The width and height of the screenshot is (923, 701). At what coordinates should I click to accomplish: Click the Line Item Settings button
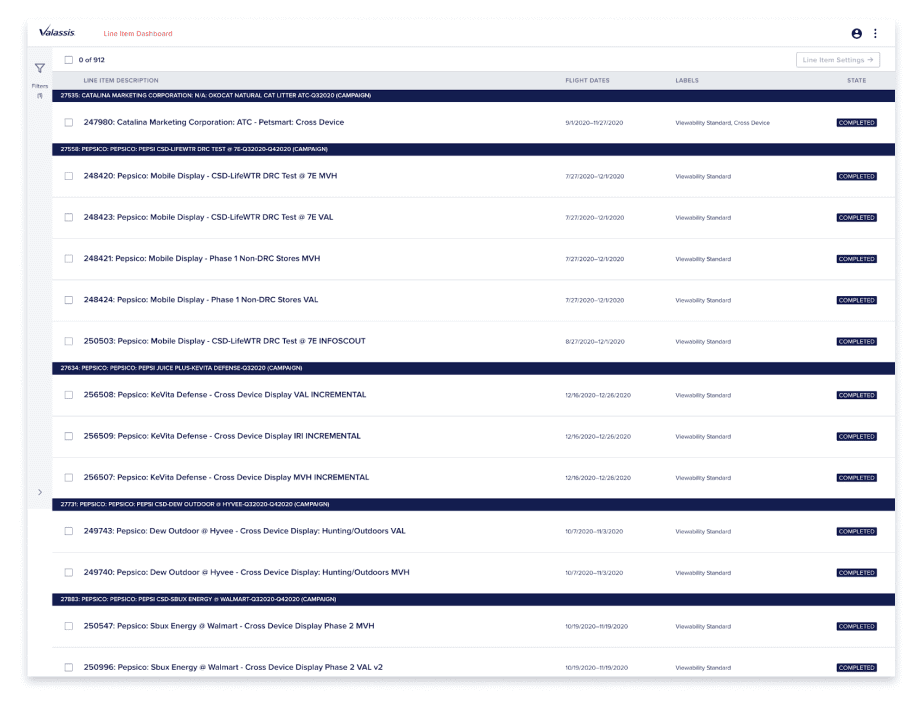(838, 60)
